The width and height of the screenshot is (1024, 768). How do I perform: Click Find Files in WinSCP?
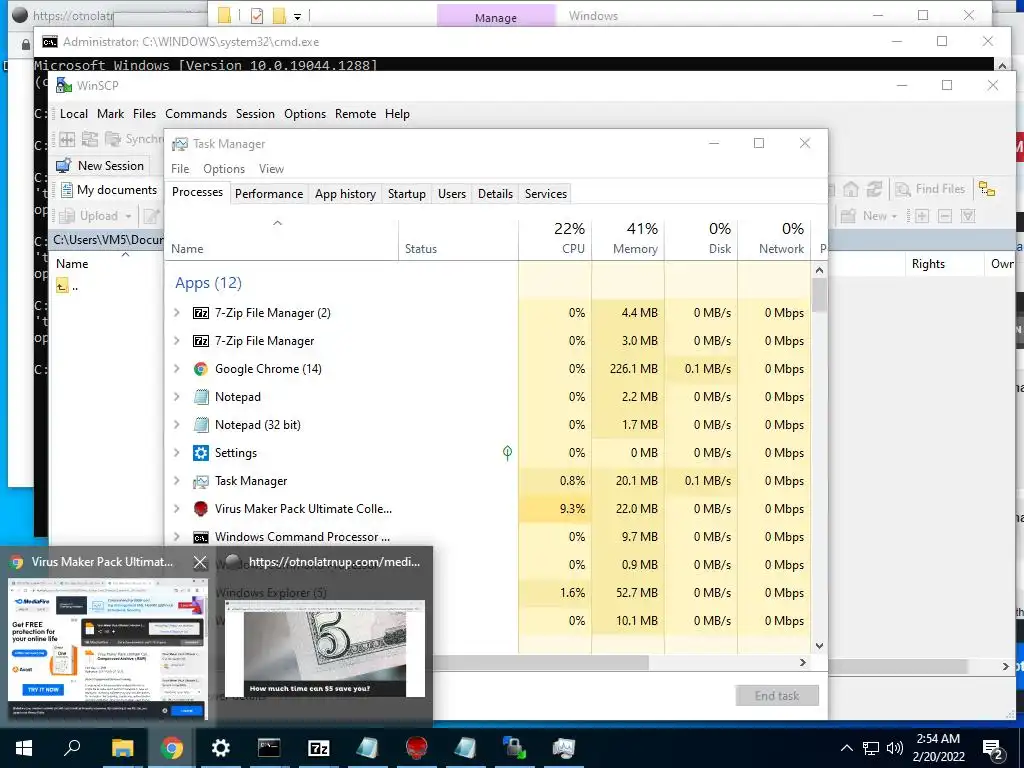tap(931, 189)
